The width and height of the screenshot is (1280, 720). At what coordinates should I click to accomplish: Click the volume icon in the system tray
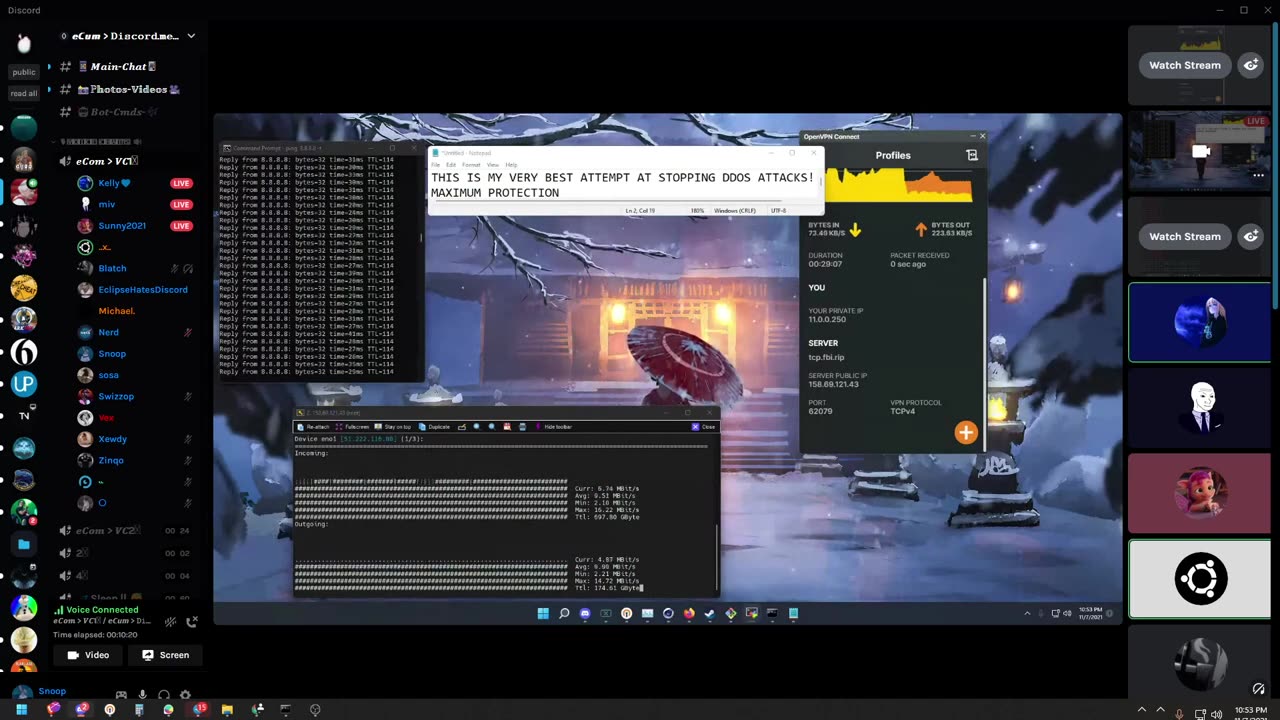coord(1217,714)
